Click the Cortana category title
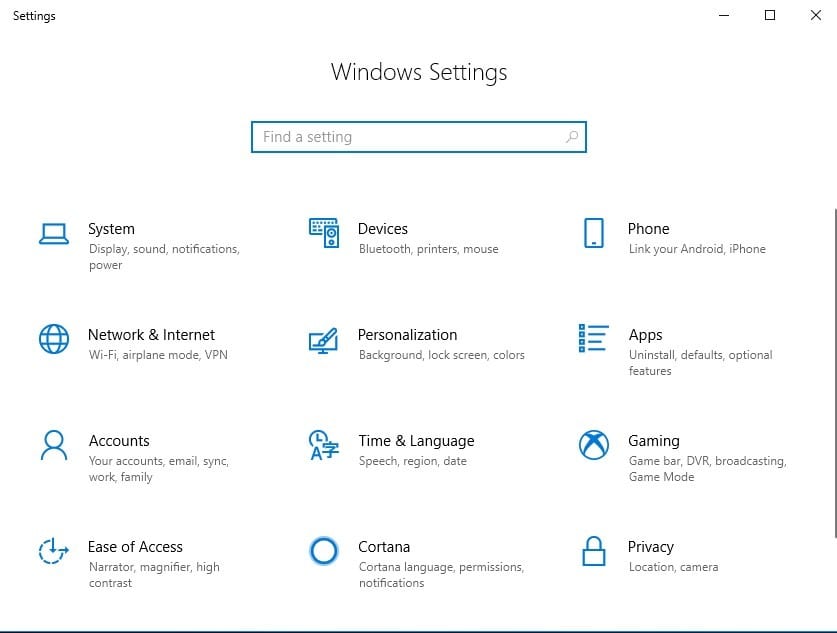837x633 pixels. coord(384,547)
